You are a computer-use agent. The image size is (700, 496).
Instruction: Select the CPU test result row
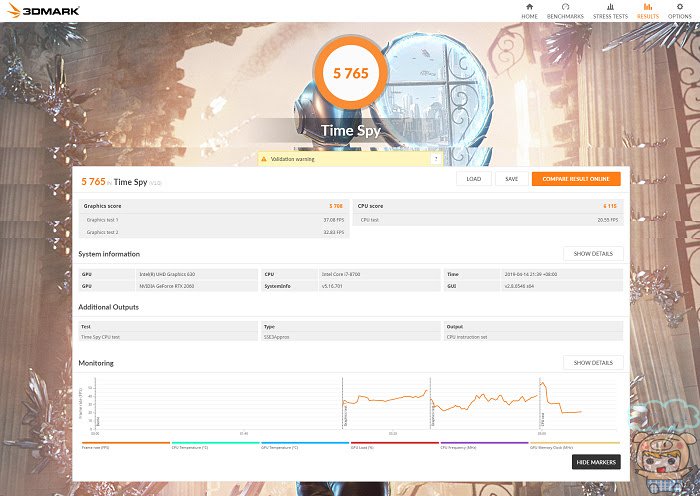pos(488,220)
